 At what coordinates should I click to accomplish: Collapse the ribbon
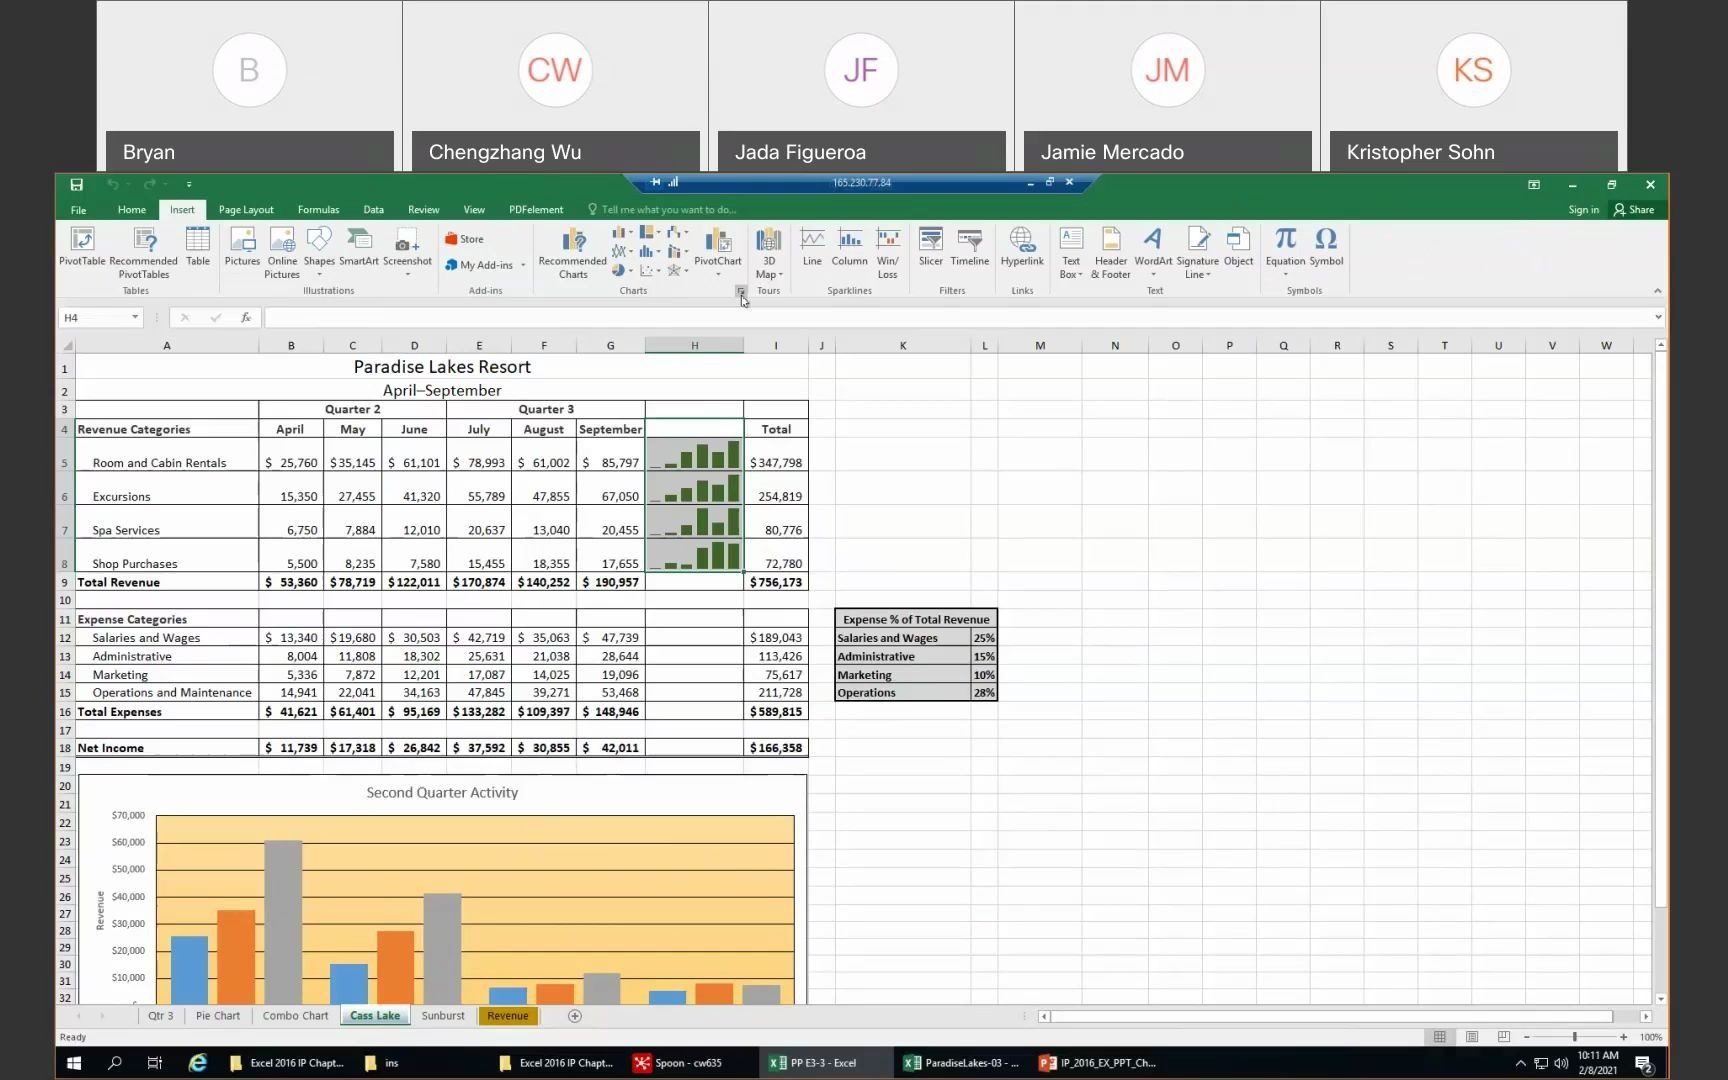point(1658,291)
